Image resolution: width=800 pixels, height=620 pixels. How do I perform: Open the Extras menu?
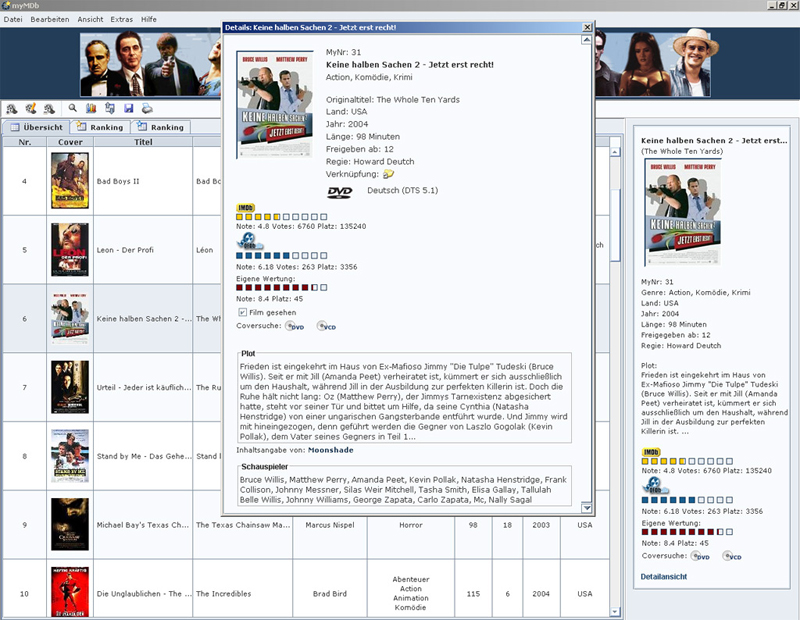tap(121, 19)
